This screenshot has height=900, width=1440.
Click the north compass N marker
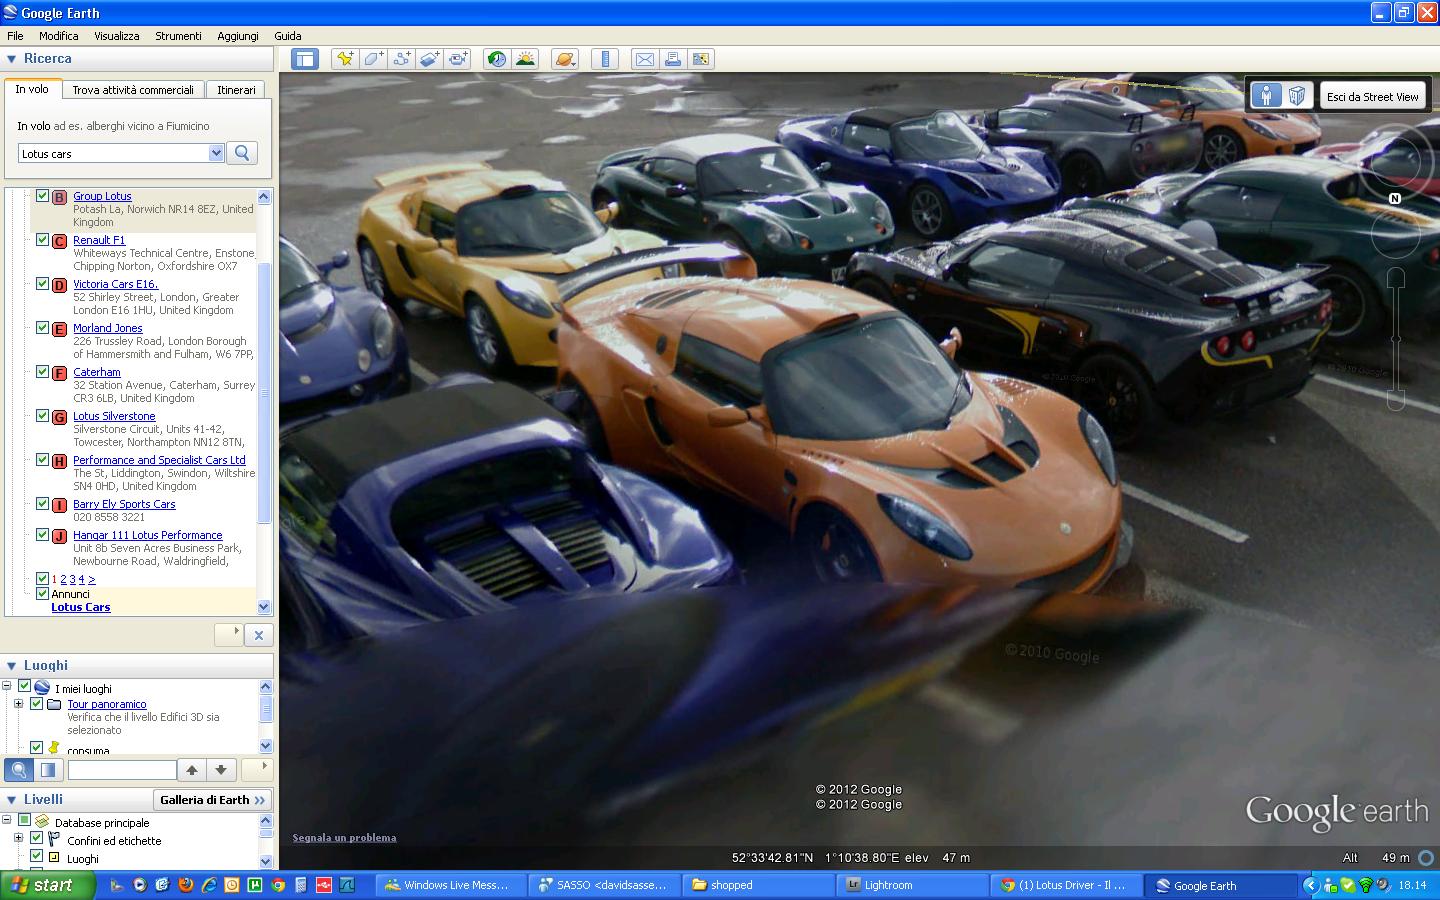(x=1395, y=198)
